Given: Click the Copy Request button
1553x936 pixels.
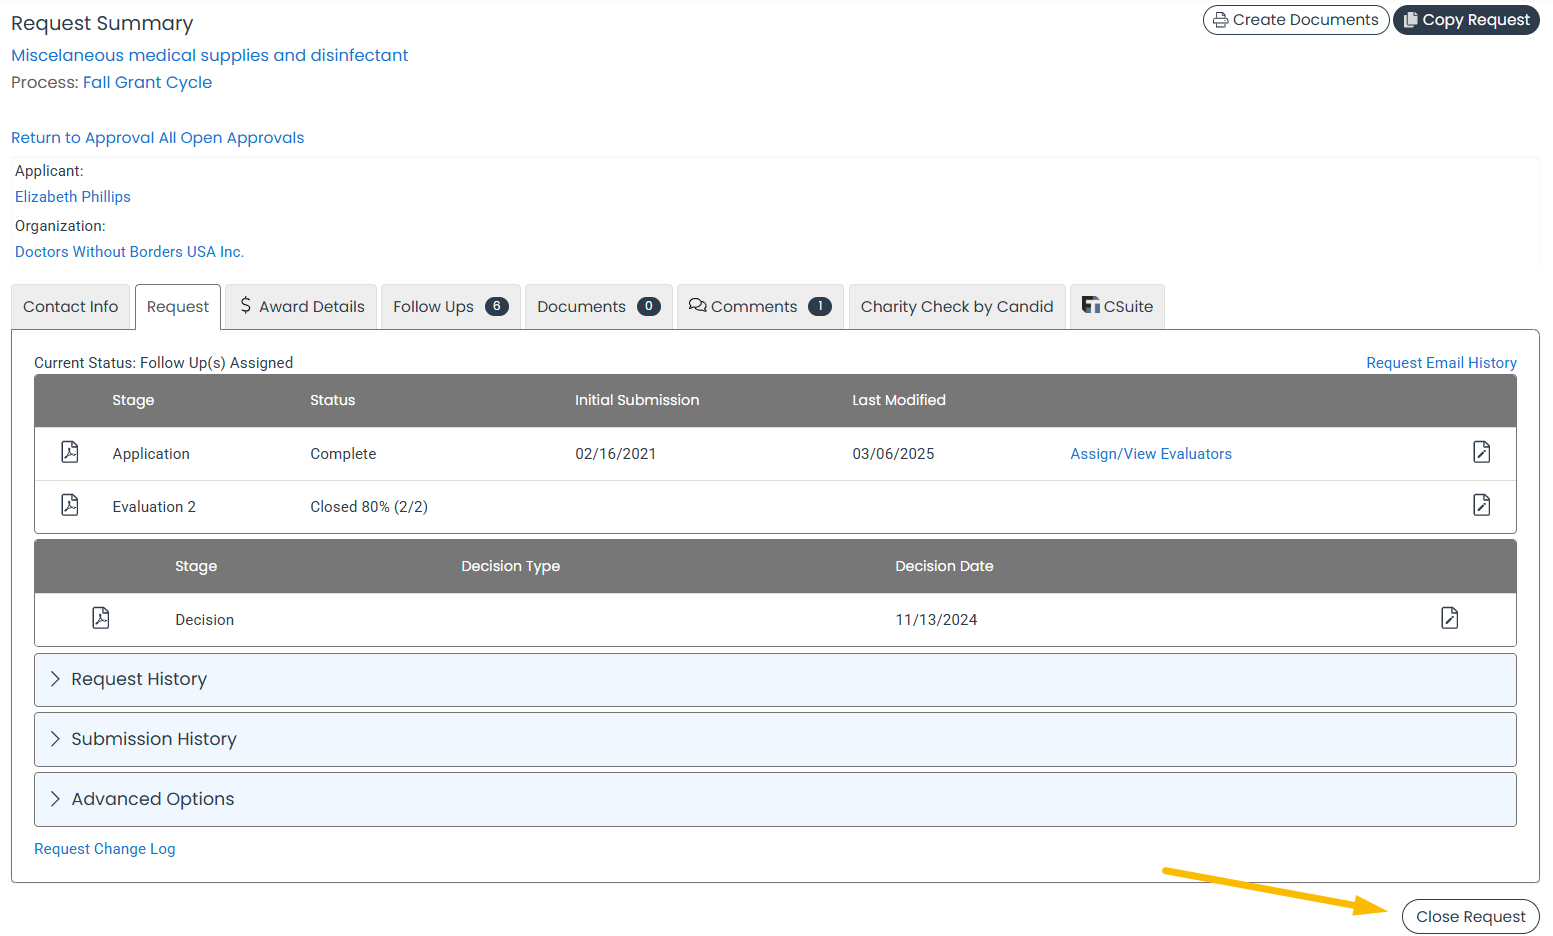Looking at the screenshot, I should 1466,20.
